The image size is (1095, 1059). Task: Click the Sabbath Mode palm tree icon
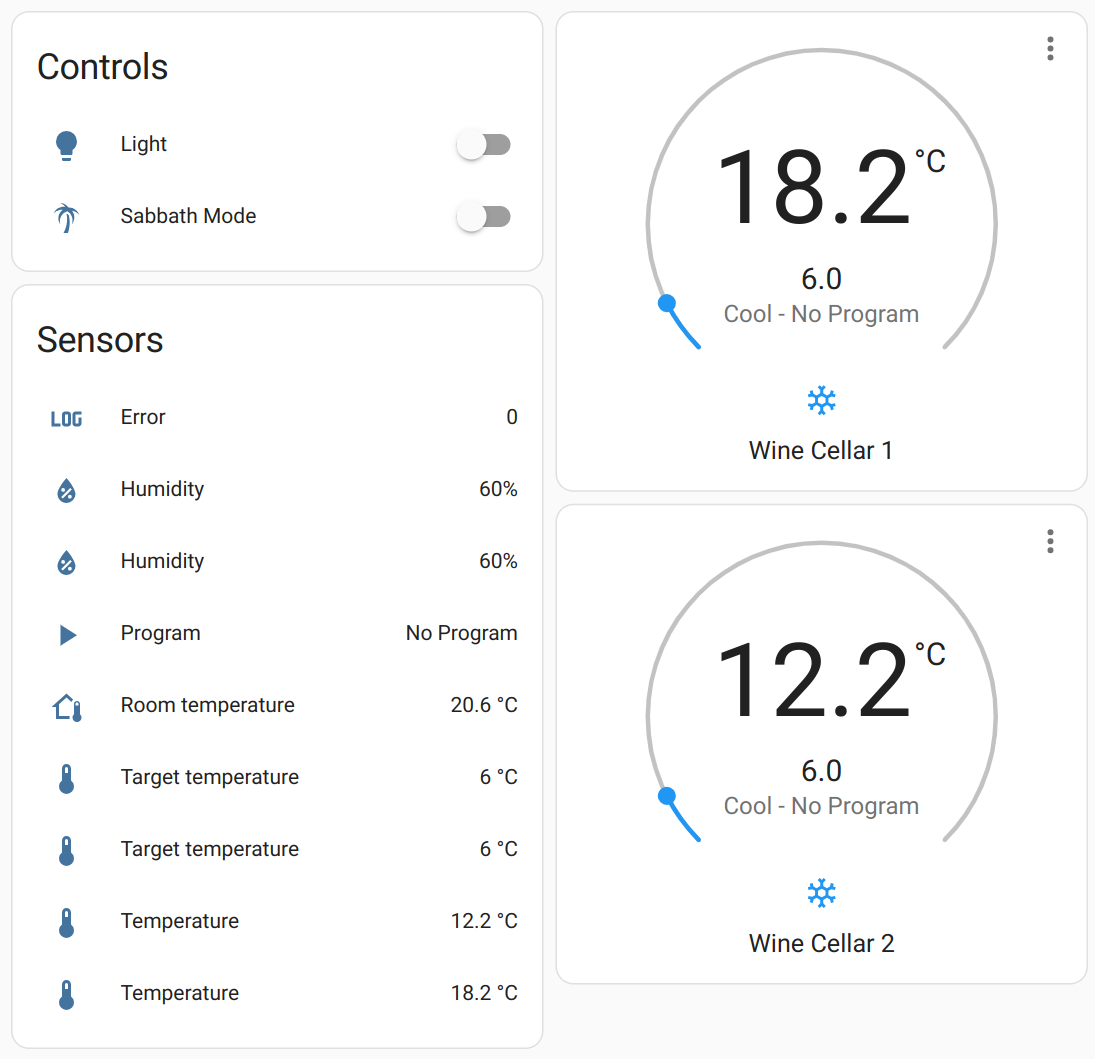(66, 217)
